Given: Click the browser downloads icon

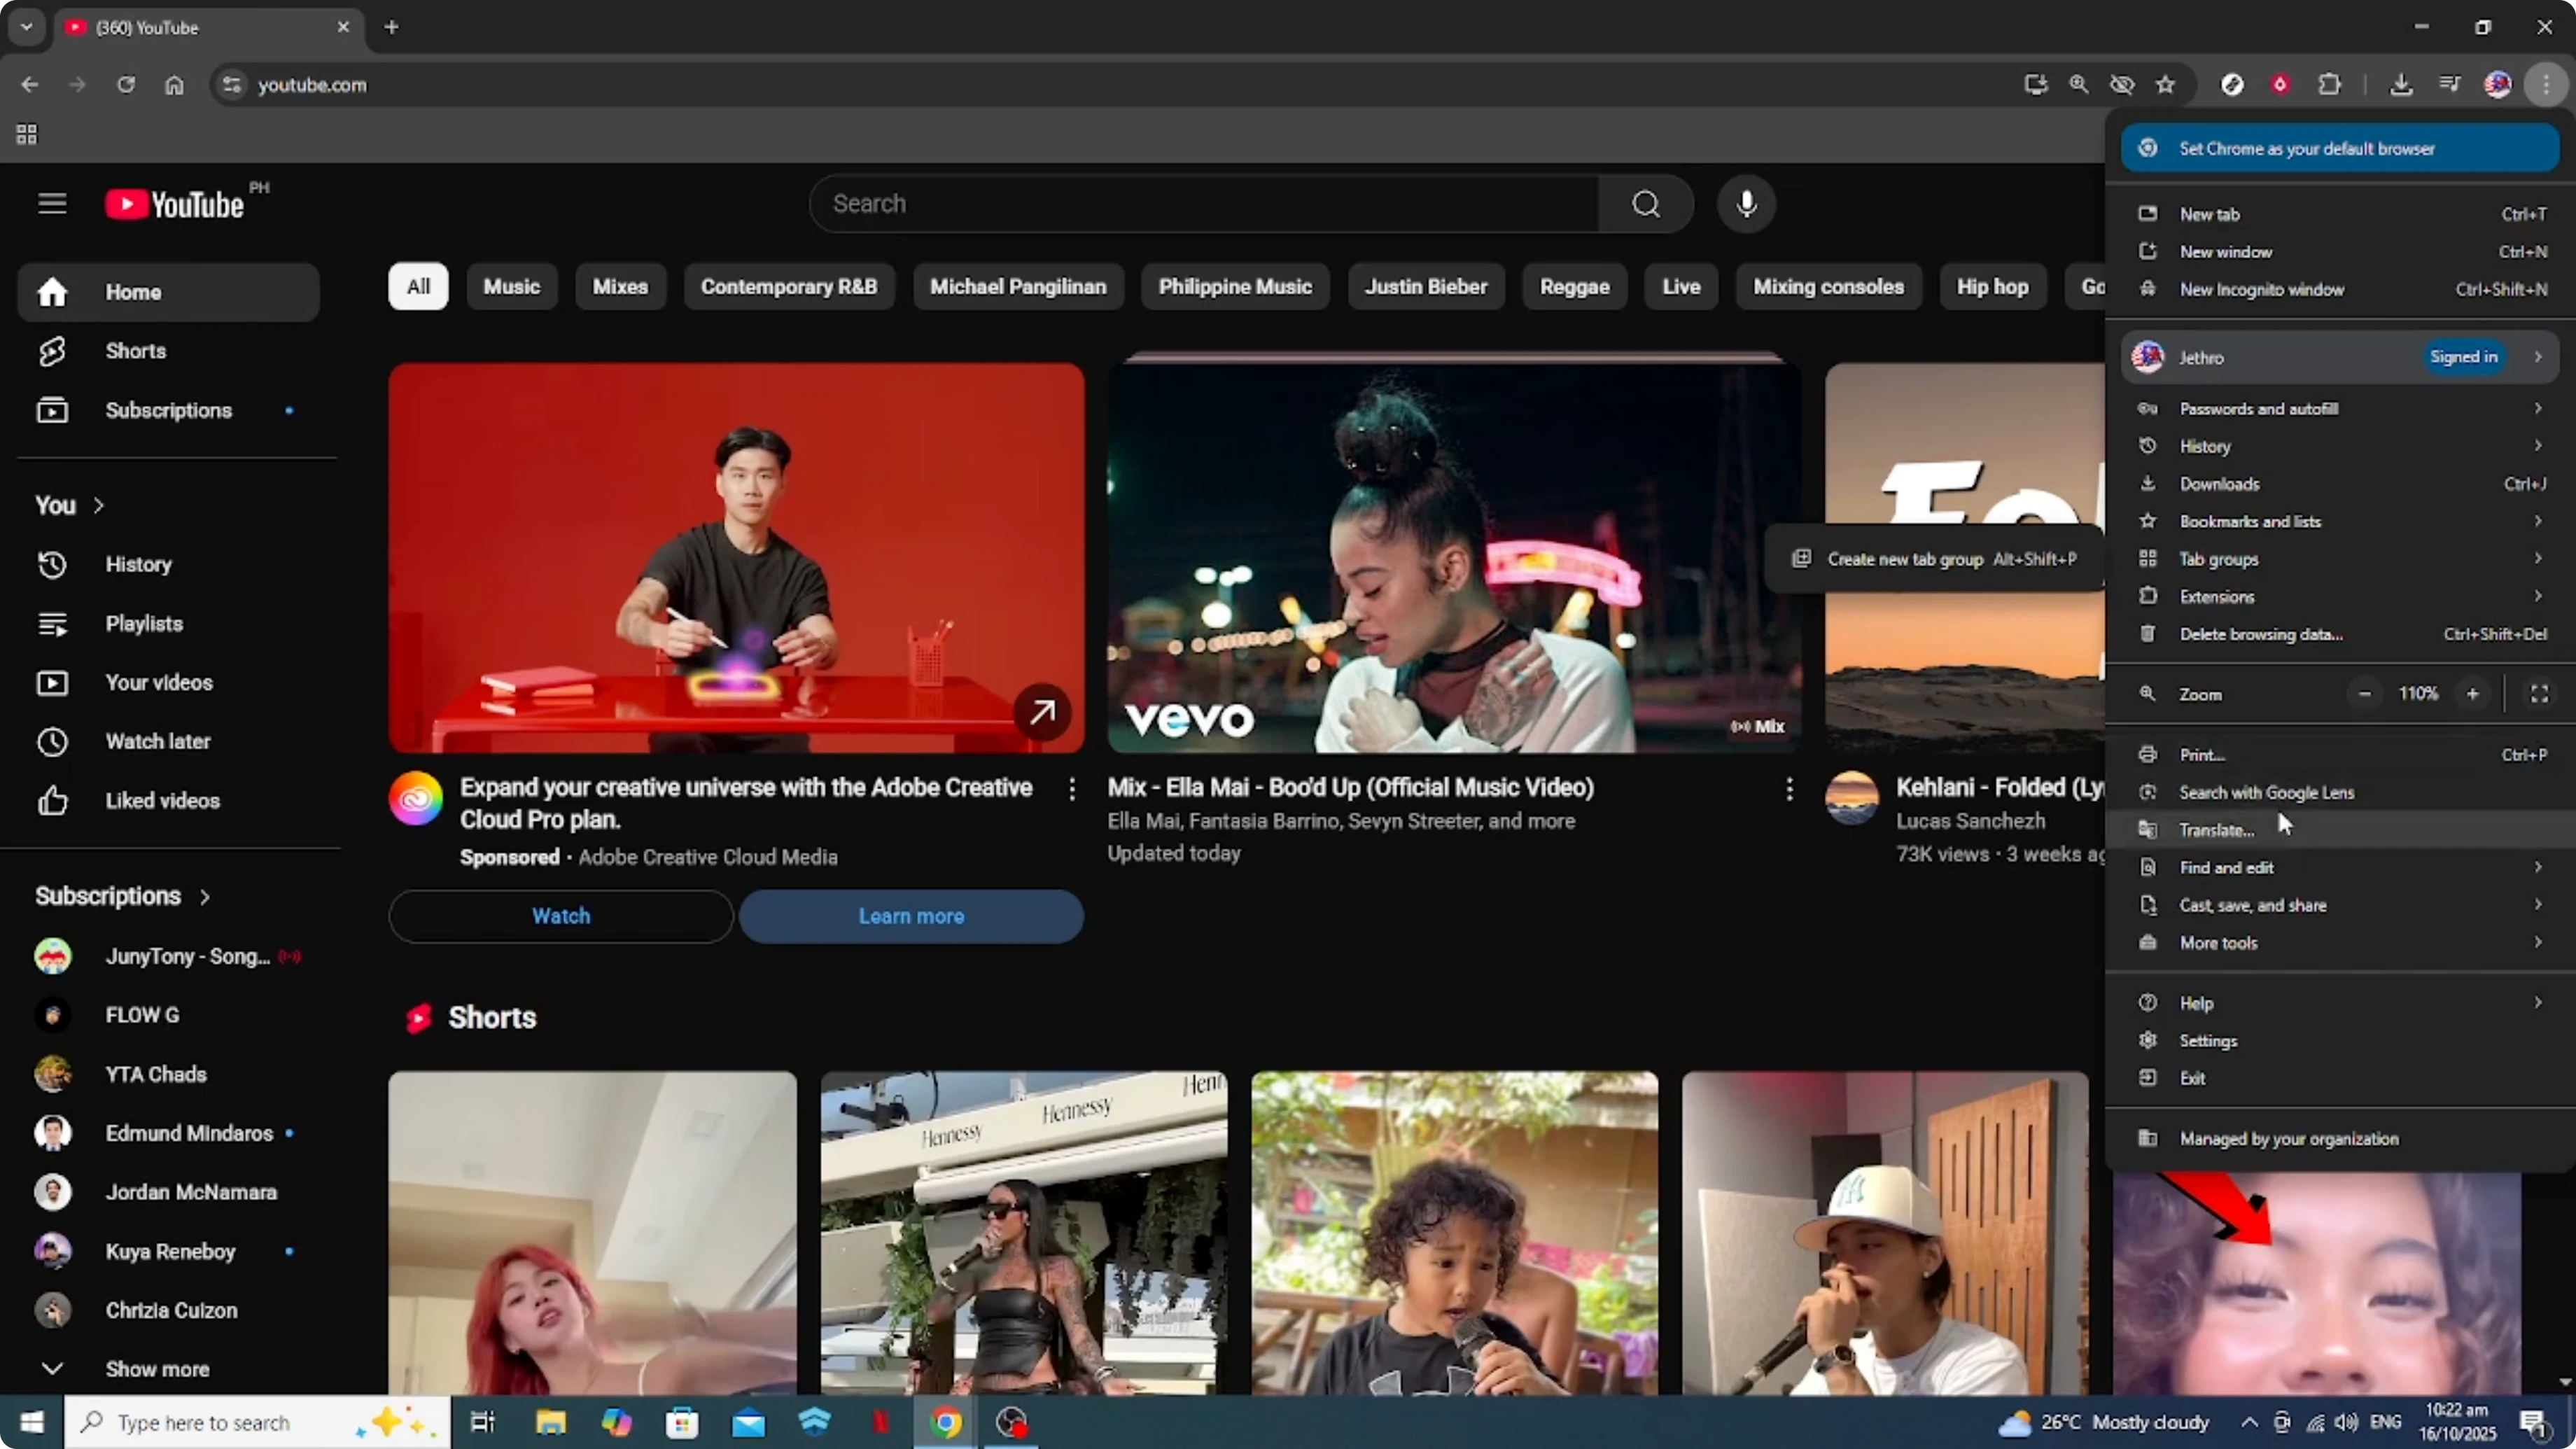Looking at the screenshot, I should click(2401, 84).
